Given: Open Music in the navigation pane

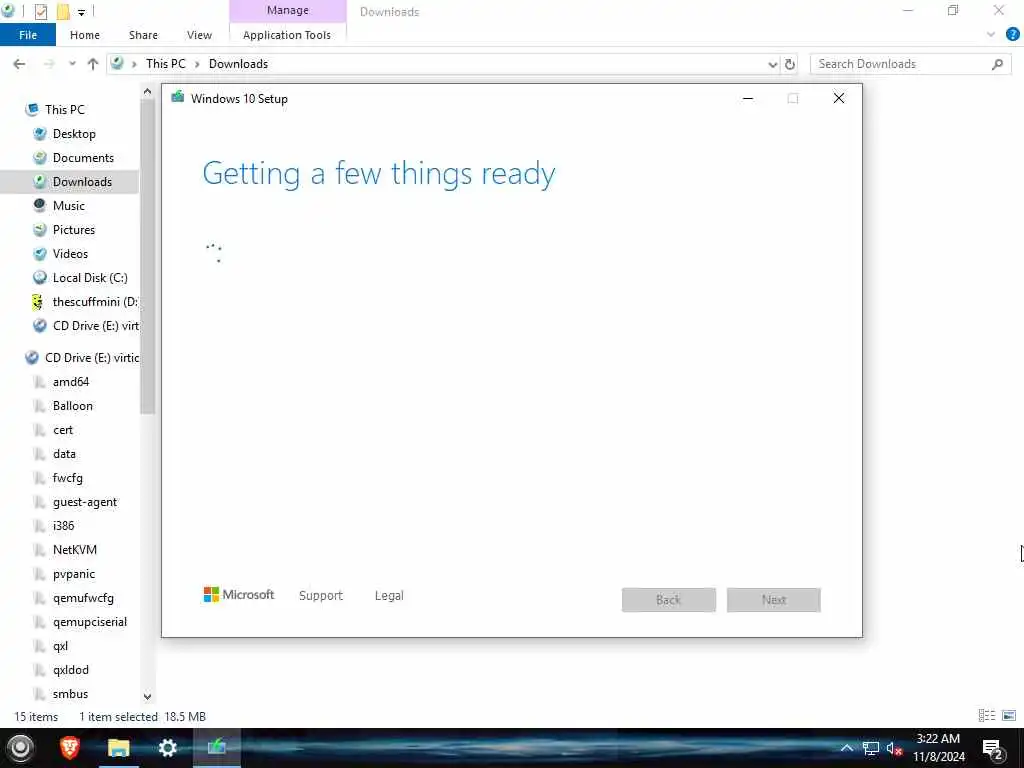Looking at the screenshot, I should click(69, 206).
